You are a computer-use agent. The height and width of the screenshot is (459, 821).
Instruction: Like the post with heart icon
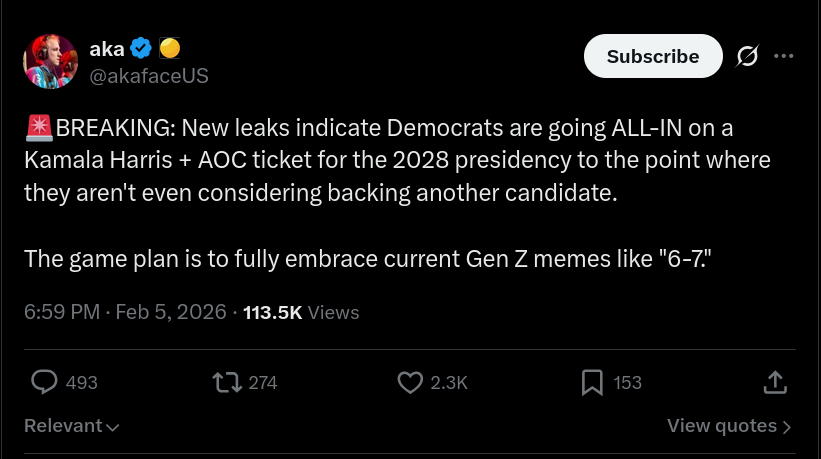coord(409,382)
